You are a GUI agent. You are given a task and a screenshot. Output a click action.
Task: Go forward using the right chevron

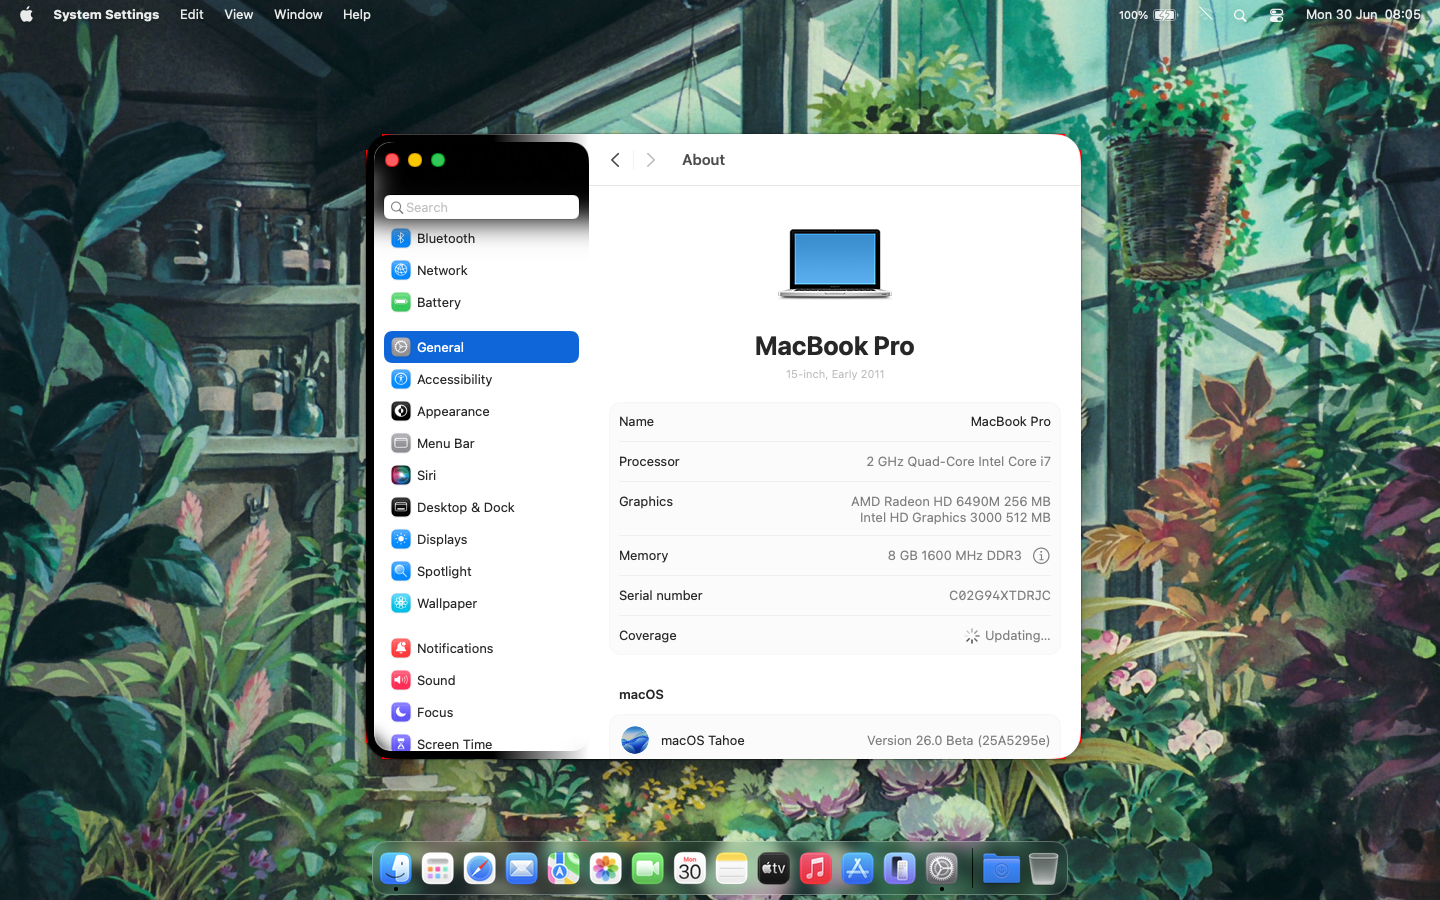(651, 160)
